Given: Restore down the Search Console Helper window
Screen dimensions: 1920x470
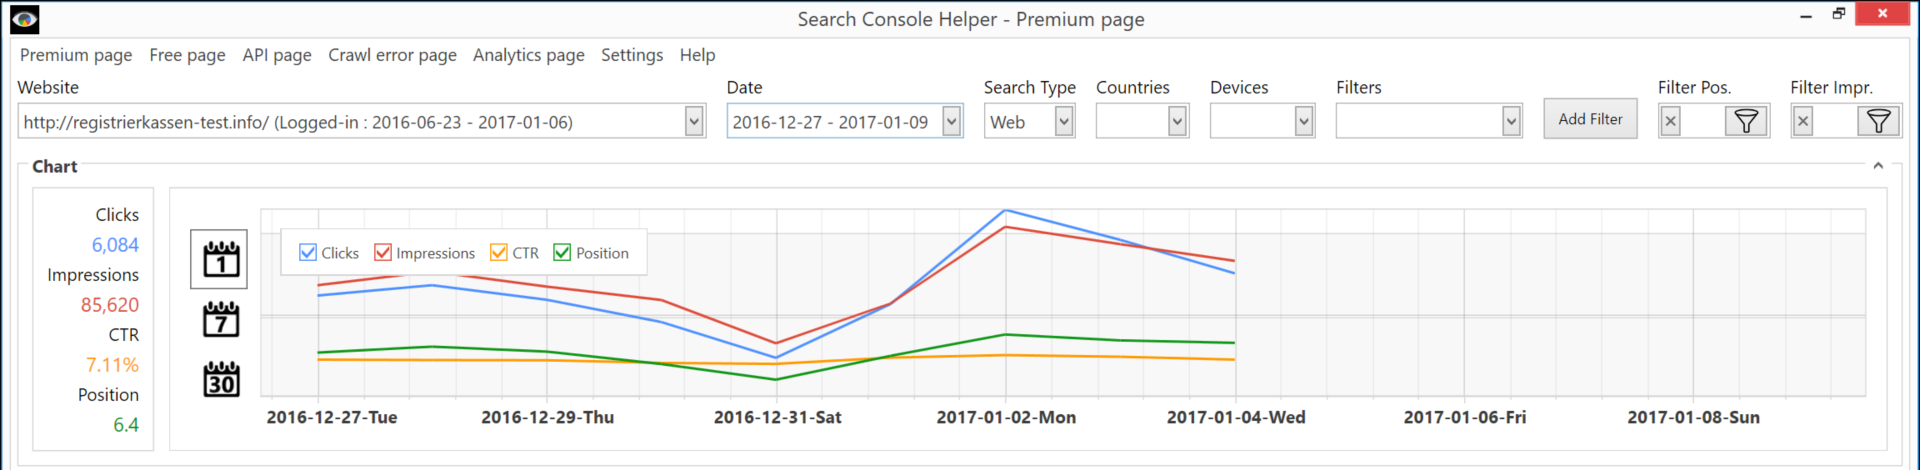Looking at the screenshot, I should click(x=1838, y=14).
